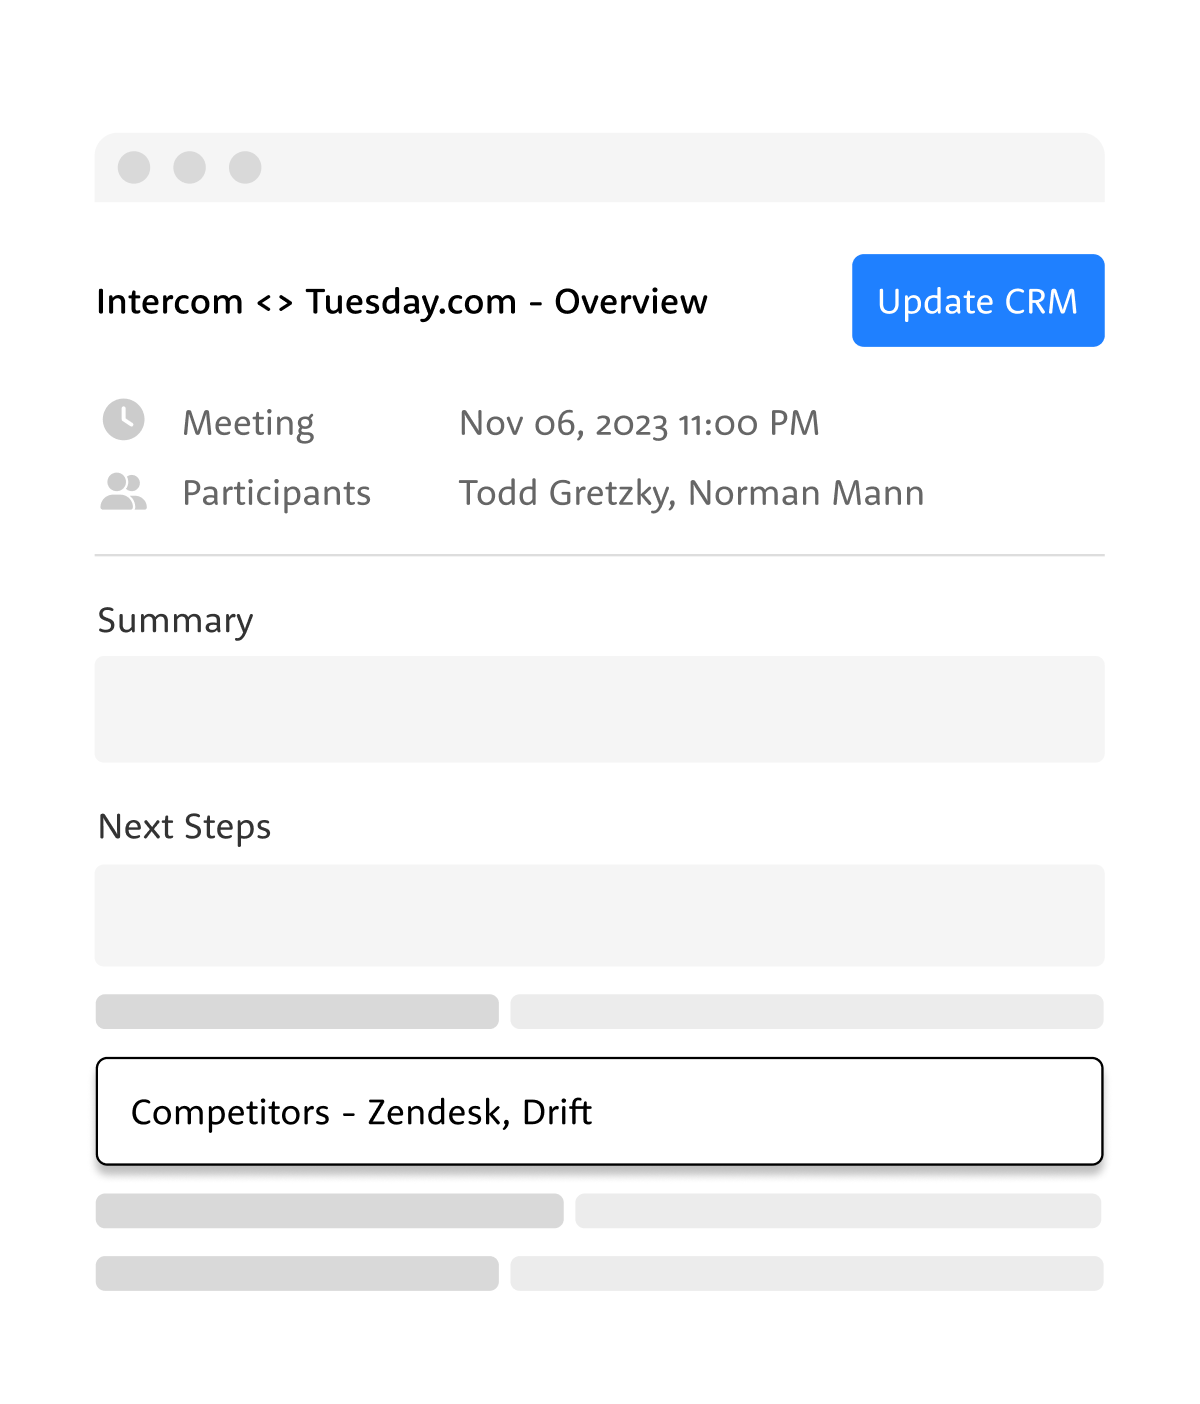Focus the empty Summary text box
Image resolution: width=1200 pixels, height=1404 pixels.
pos(600,709)
